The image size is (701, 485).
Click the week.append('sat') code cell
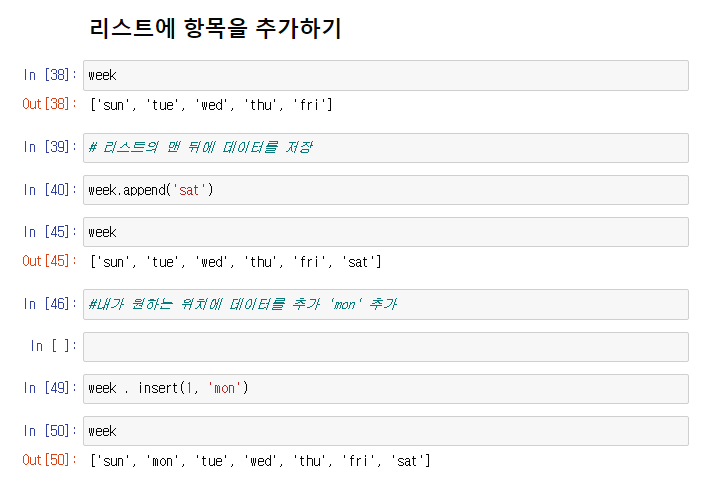[385, 190]
